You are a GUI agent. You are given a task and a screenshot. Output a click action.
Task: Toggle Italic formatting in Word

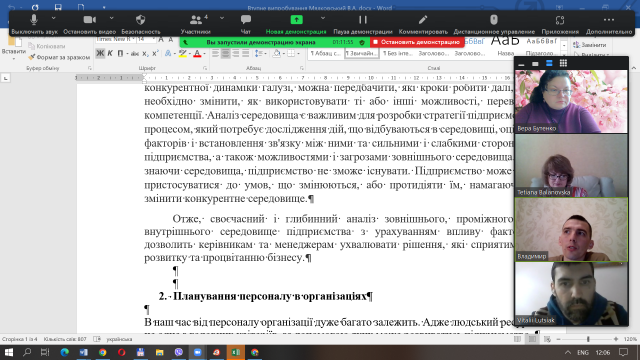pos(110,53)
